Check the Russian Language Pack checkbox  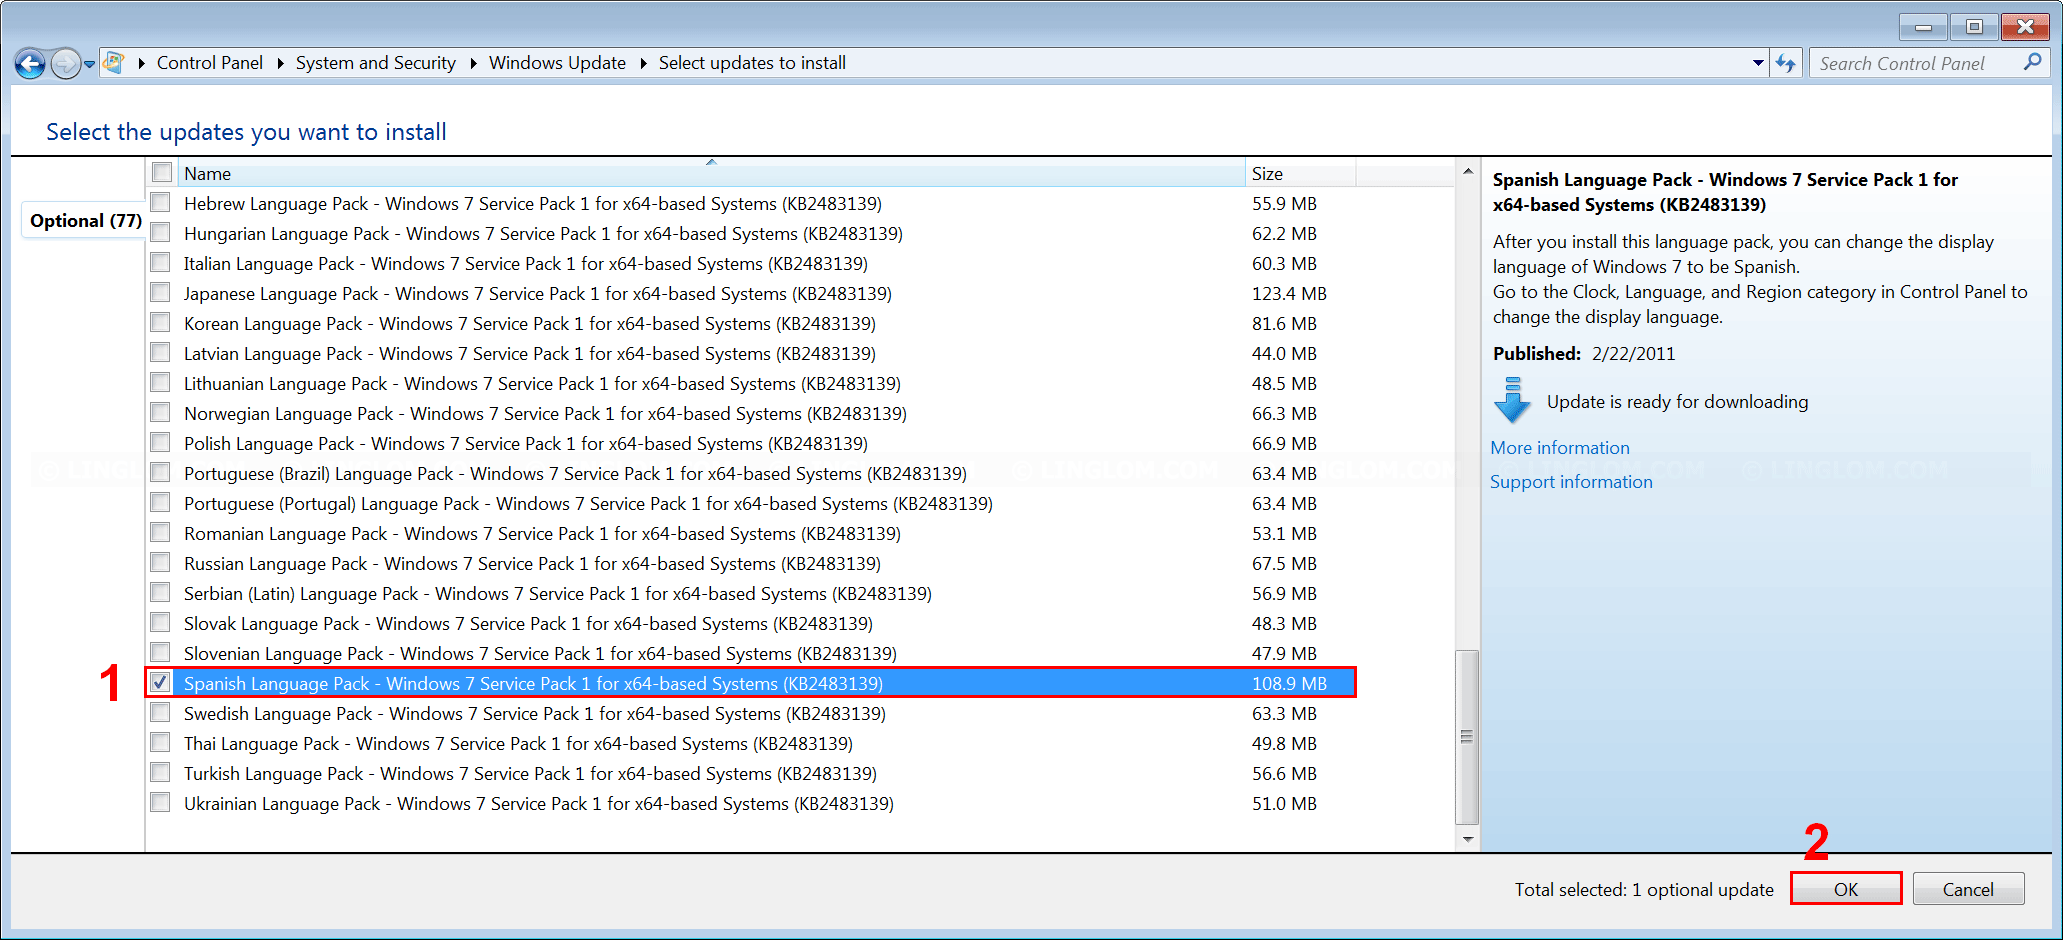click(x=160, y=562)
